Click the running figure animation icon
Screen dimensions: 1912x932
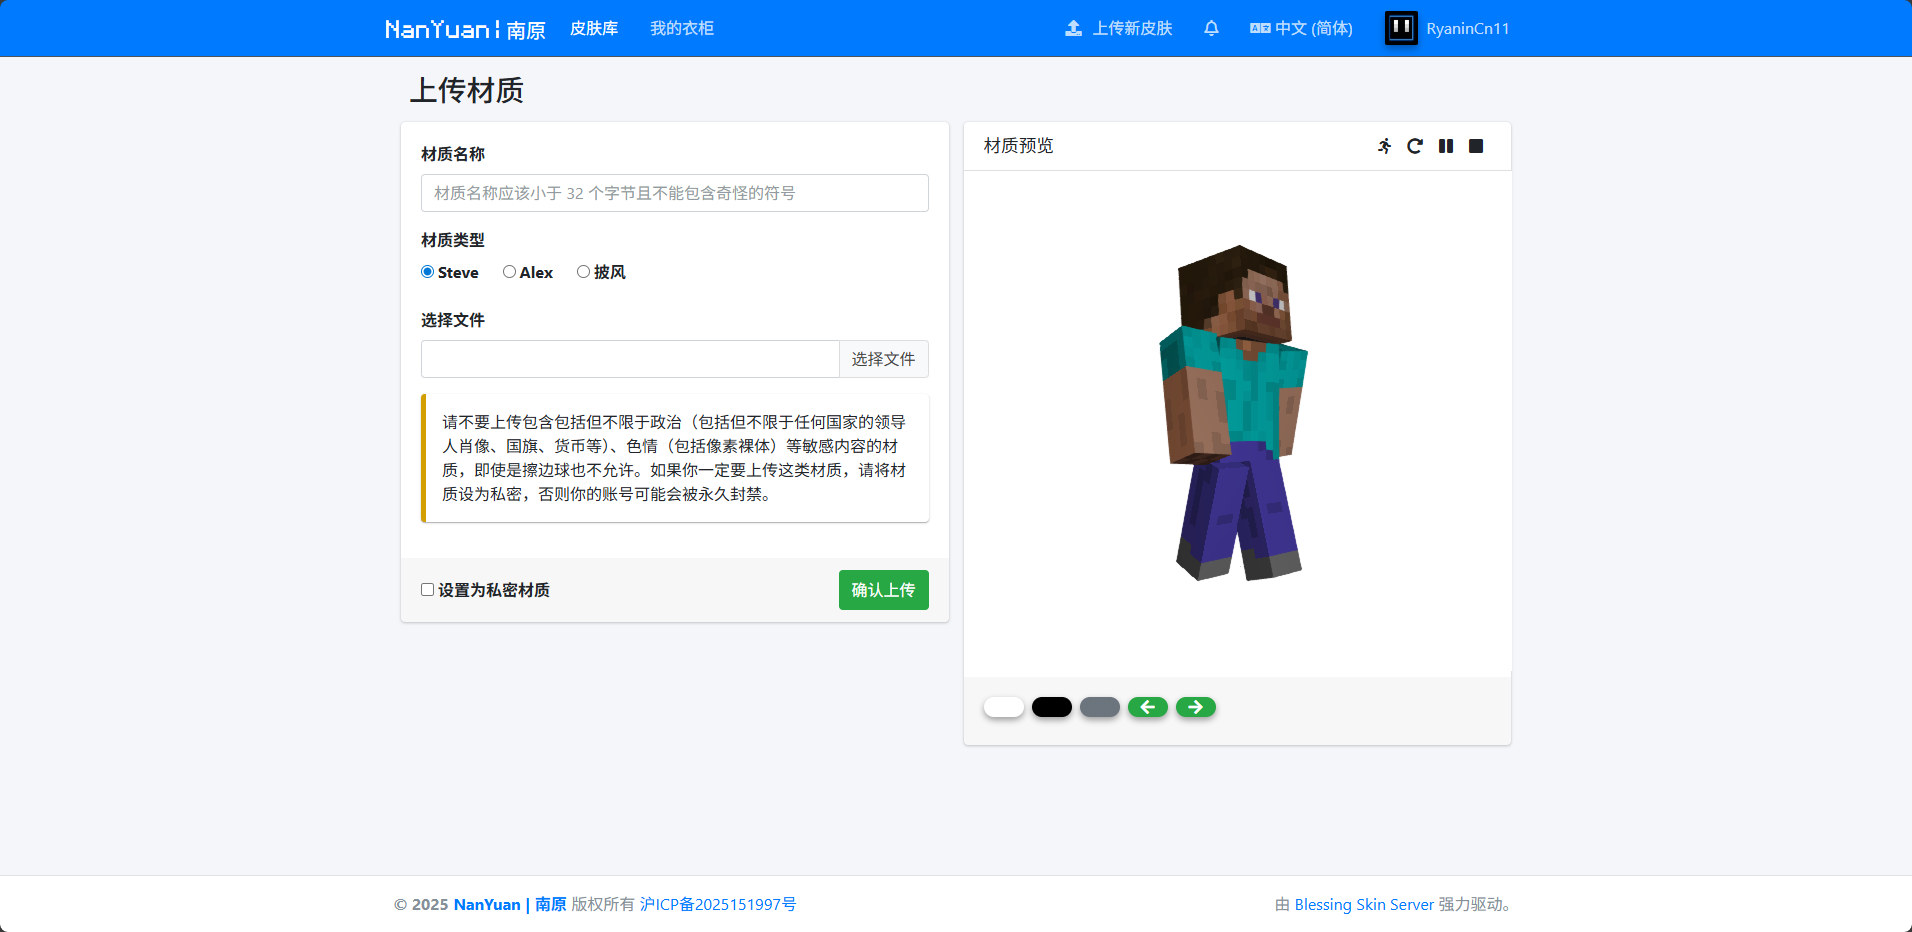pos(1384,146)
